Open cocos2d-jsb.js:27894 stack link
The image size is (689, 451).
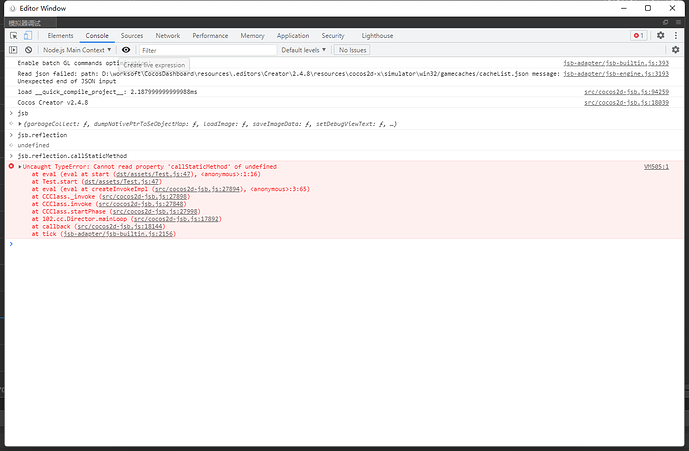coord(197,189)
